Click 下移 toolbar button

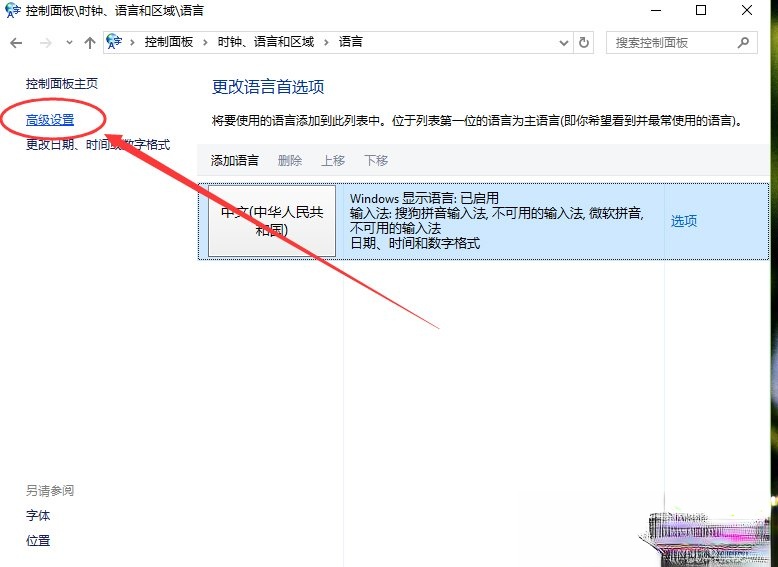(376, 161)
